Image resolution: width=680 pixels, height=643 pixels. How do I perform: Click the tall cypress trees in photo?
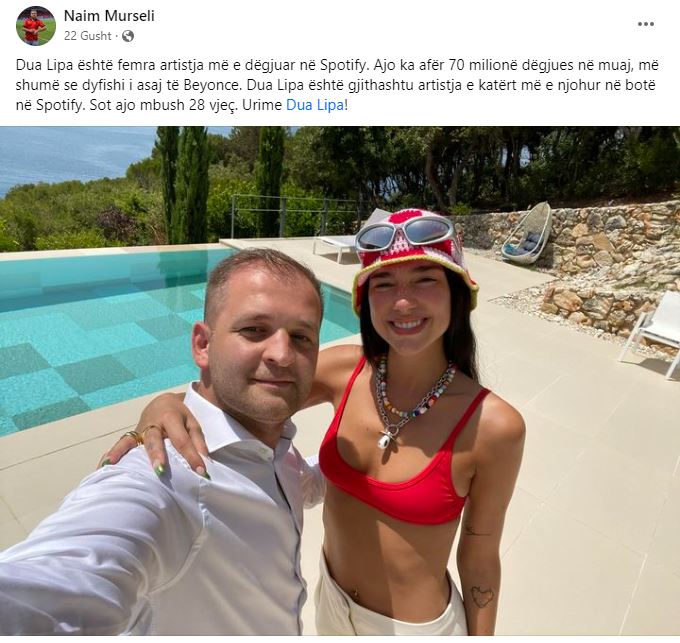click(x=184, y=182)
